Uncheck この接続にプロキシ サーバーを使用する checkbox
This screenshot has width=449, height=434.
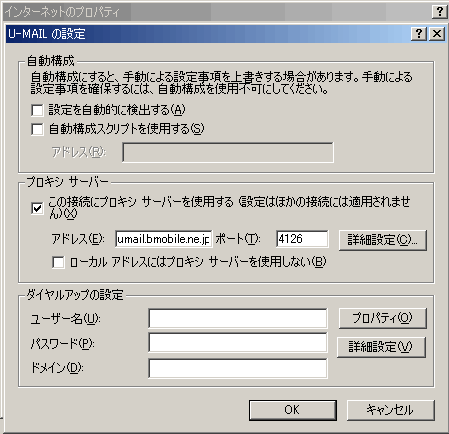click(37, 209)
